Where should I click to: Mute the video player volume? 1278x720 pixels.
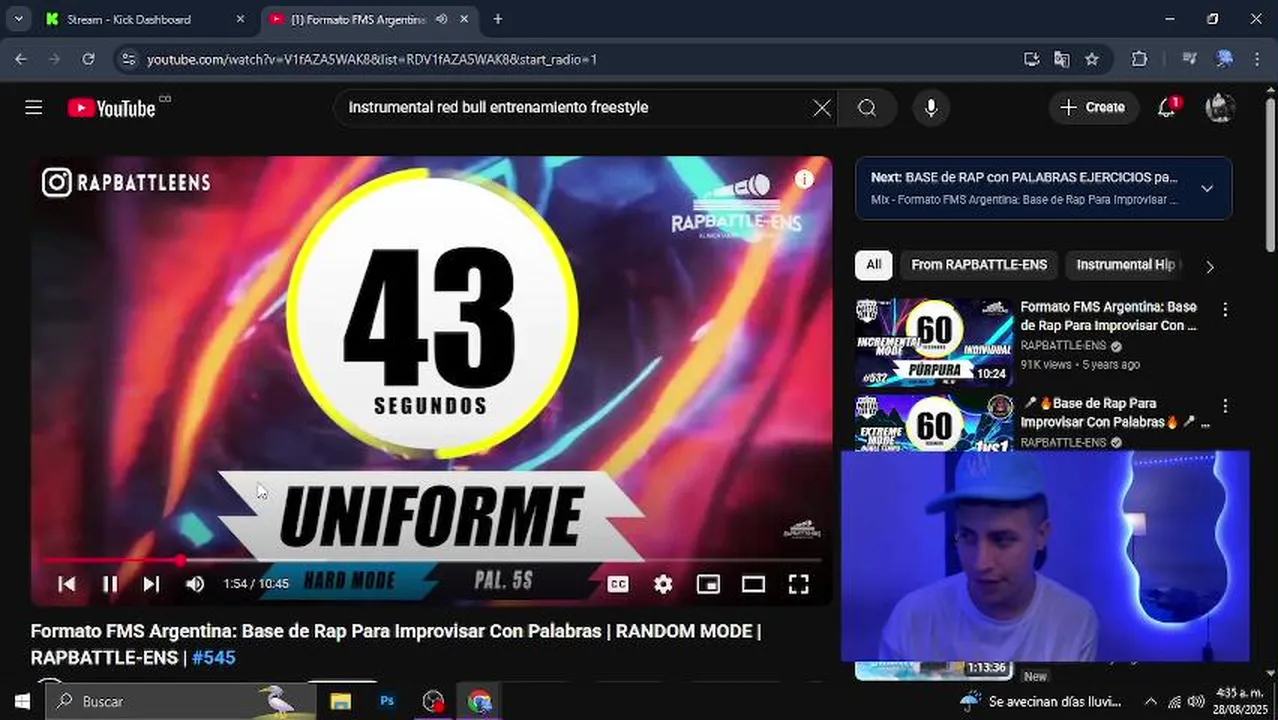point(195,584)
